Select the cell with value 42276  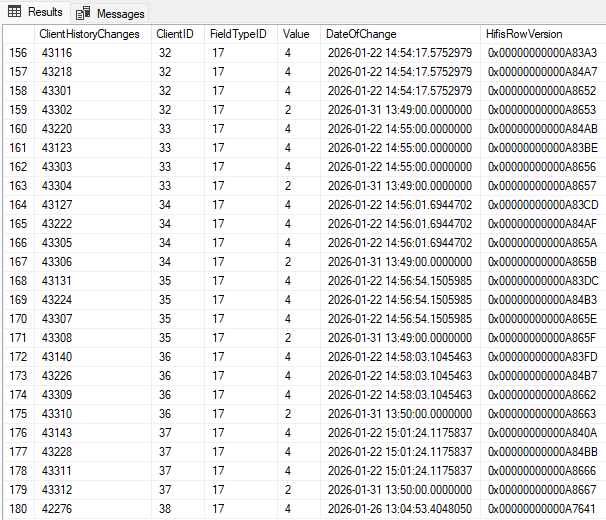click(57, 508)
